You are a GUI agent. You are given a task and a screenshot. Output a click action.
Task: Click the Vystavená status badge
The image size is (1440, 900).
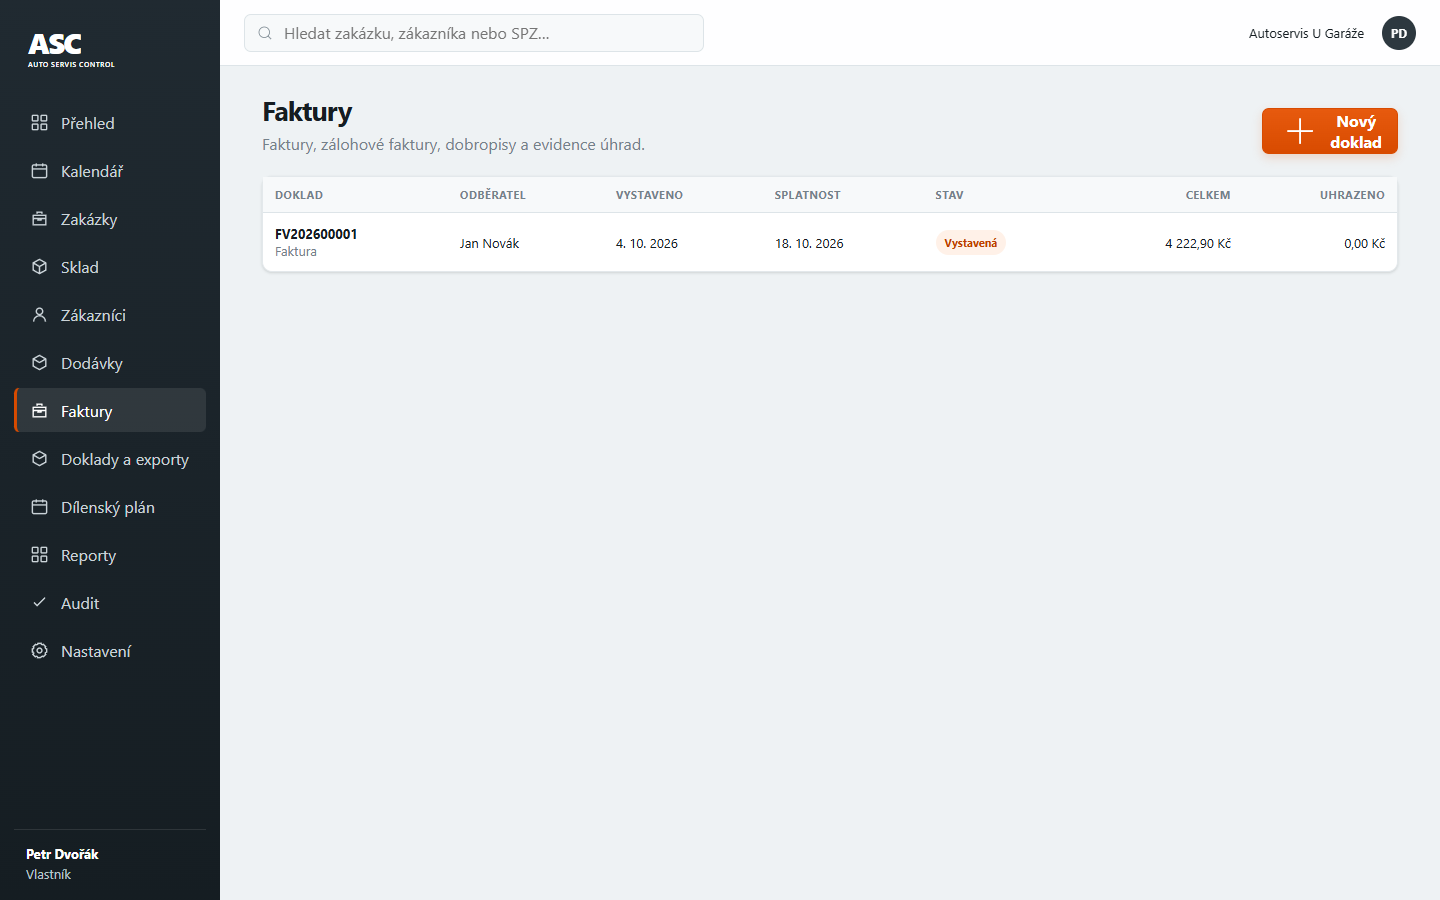pos(970,243)
